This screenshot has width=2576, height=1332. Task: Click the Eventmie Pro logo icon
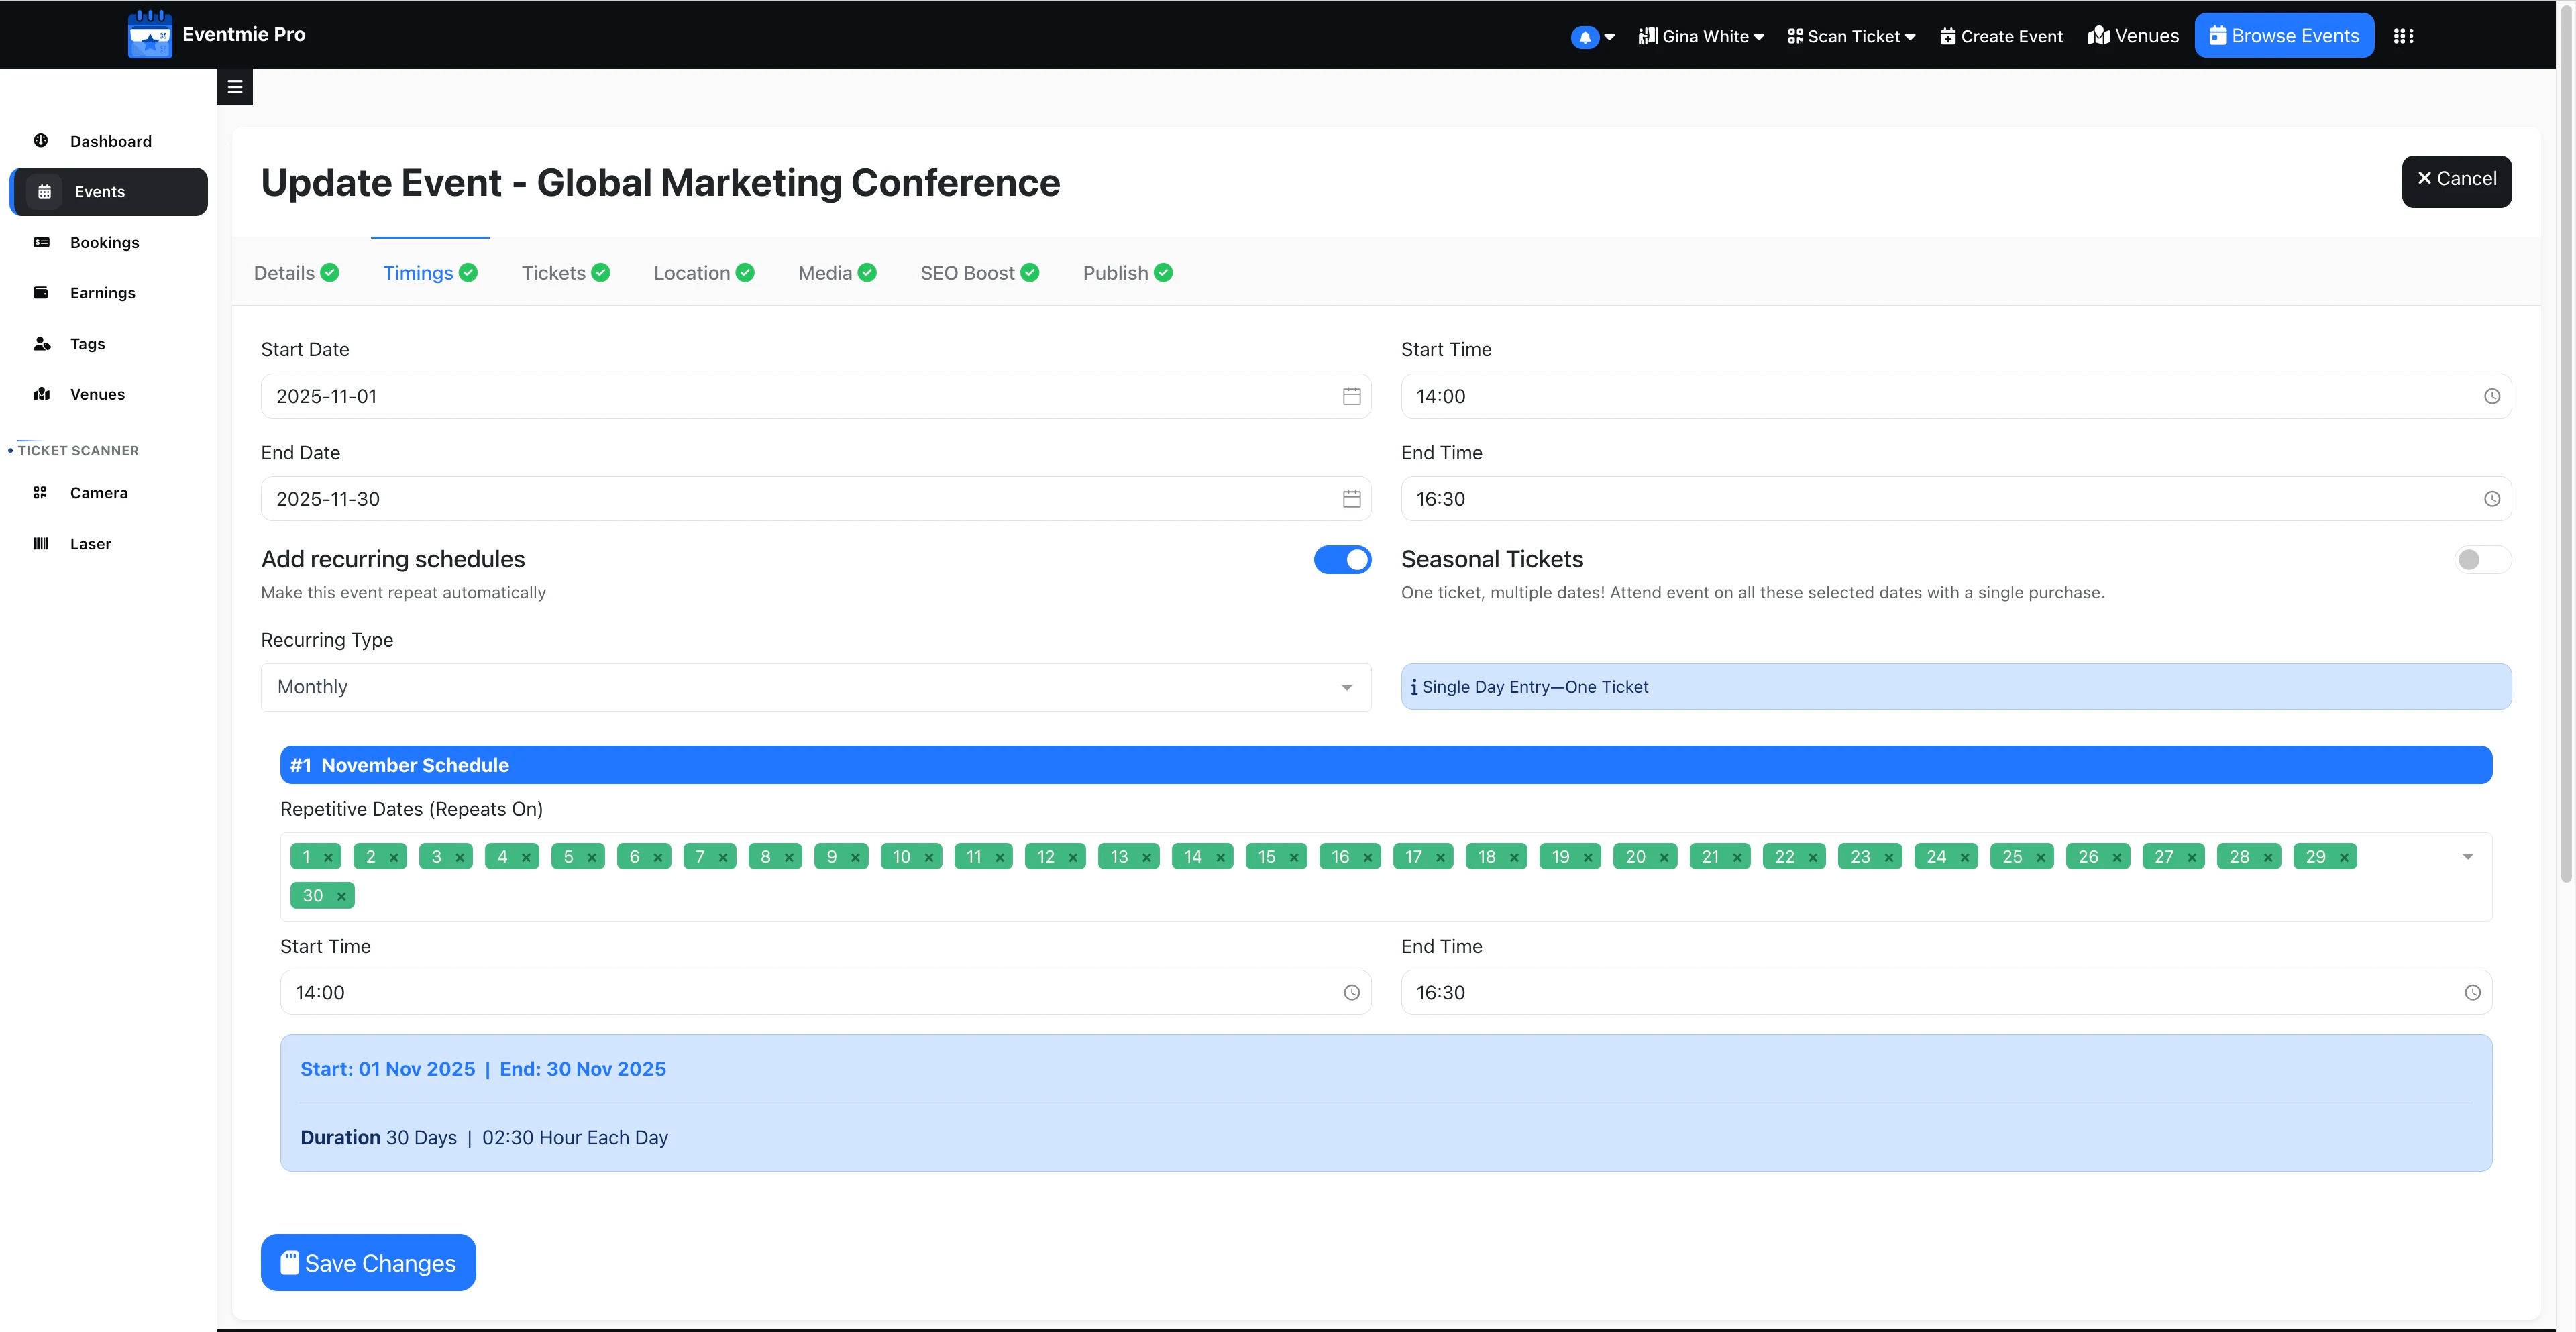point(150,35)
